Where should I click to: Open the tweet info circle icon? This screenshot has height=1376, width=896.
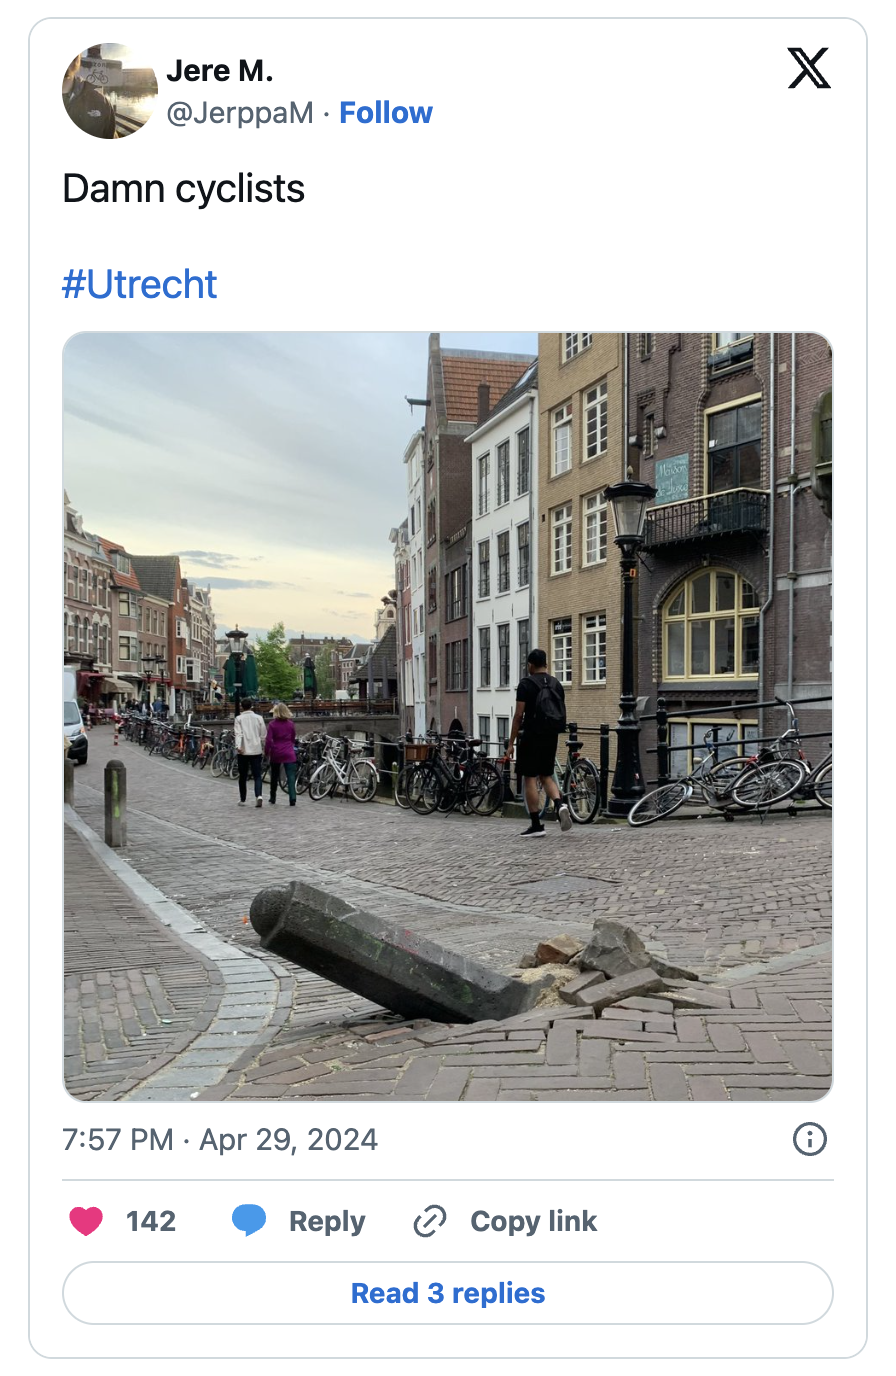click(809, 1139)
